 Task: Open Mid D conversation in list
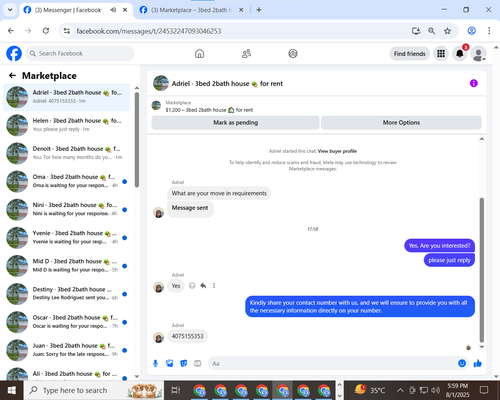click(67, 266)
